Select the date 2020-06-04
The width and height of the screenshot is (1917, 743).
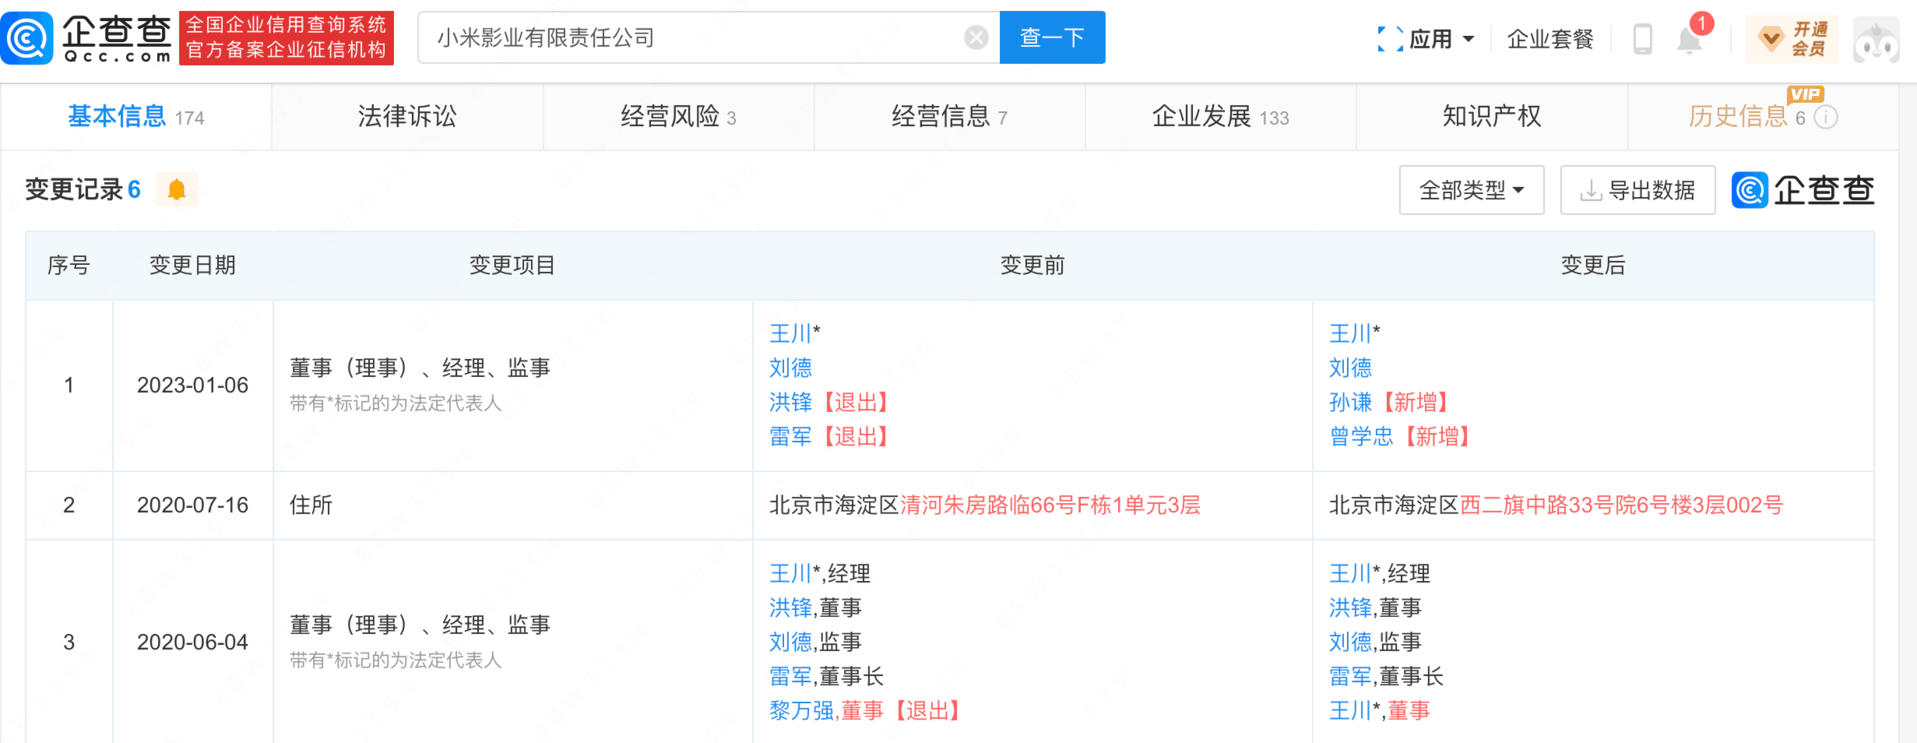tap(192, 642)
